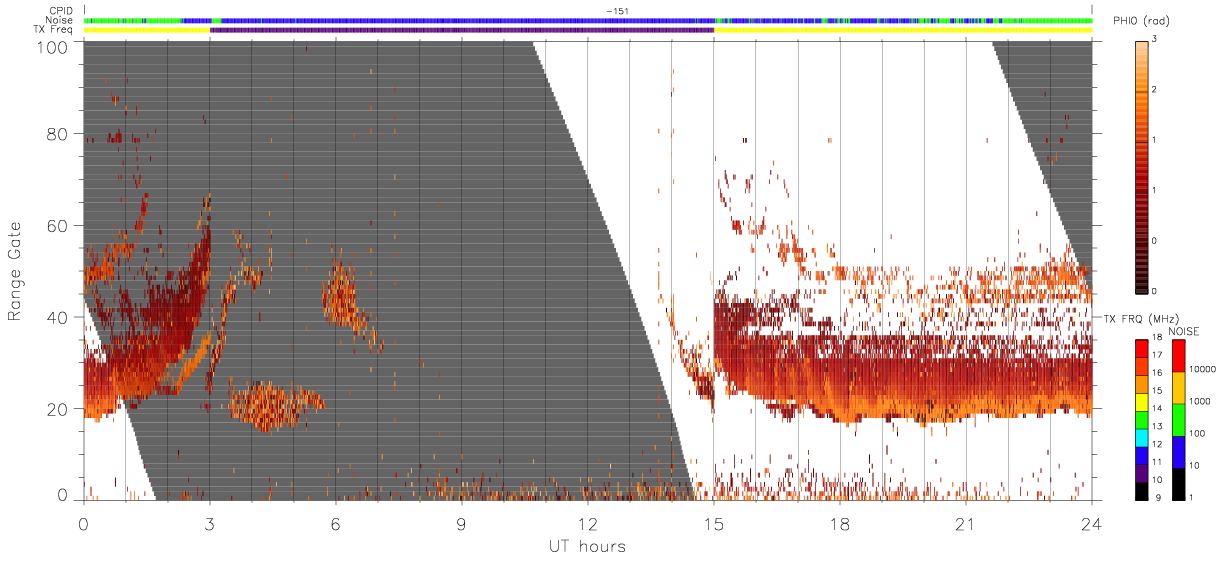Select the purple 10-11 MHz TX FRQ swatch
The width and height of the screenshot is (1228, 567).
click(1144, 472)
